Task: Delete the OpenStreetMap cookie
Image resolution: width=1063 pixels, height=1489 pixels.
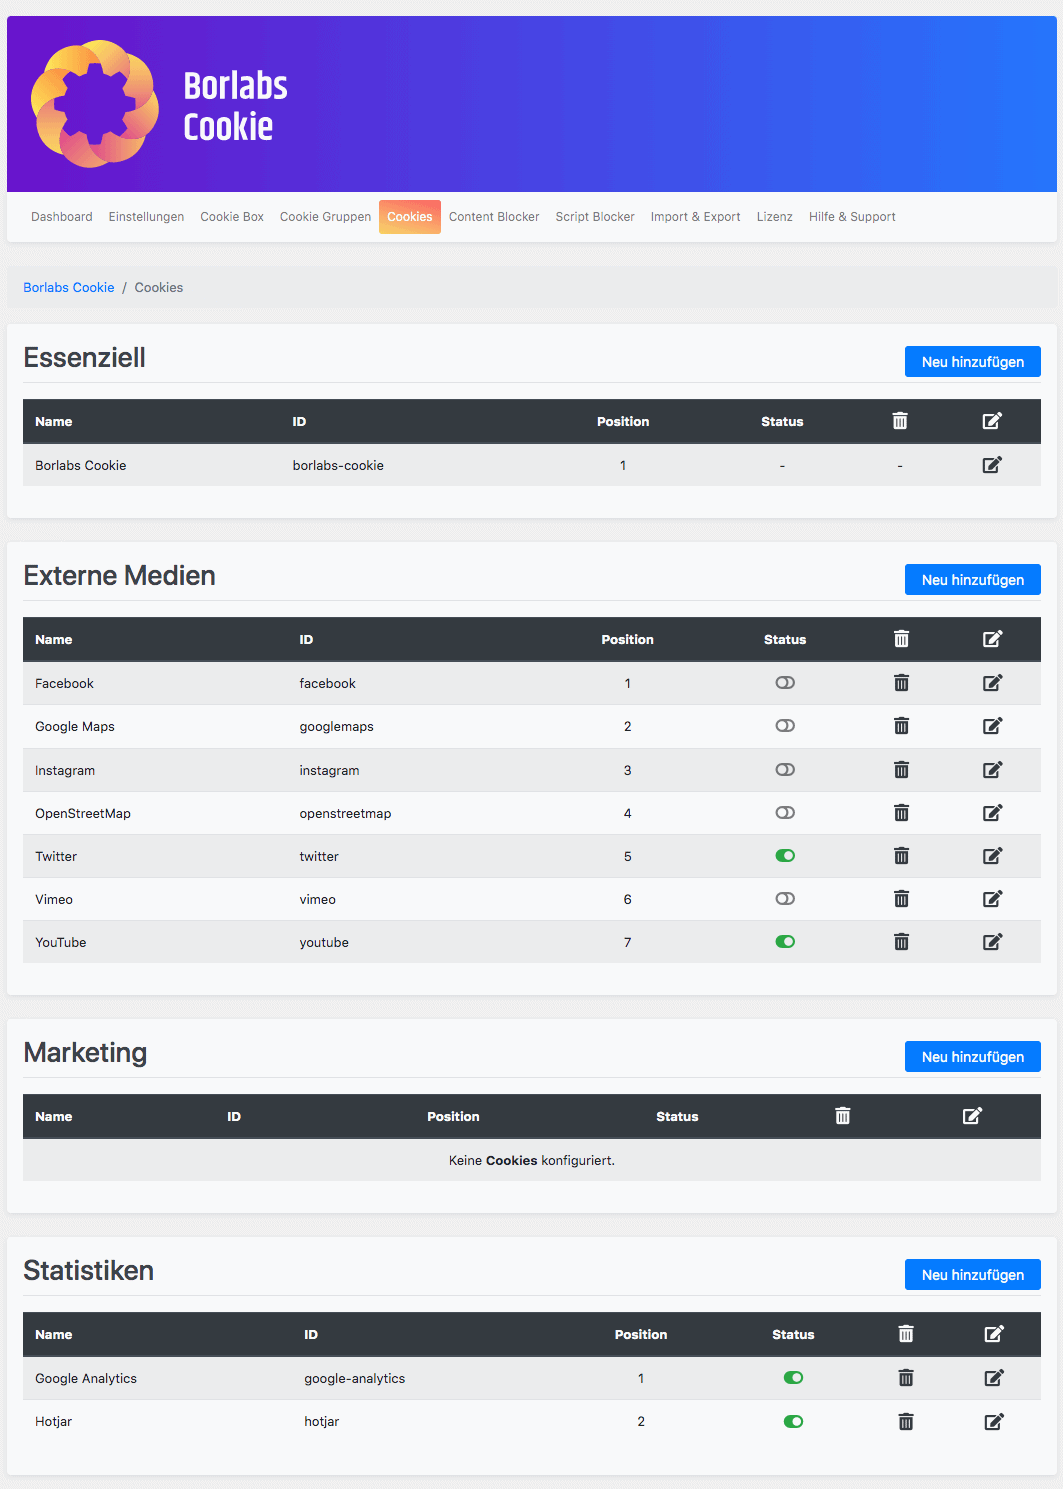Action: click(901, 813)
